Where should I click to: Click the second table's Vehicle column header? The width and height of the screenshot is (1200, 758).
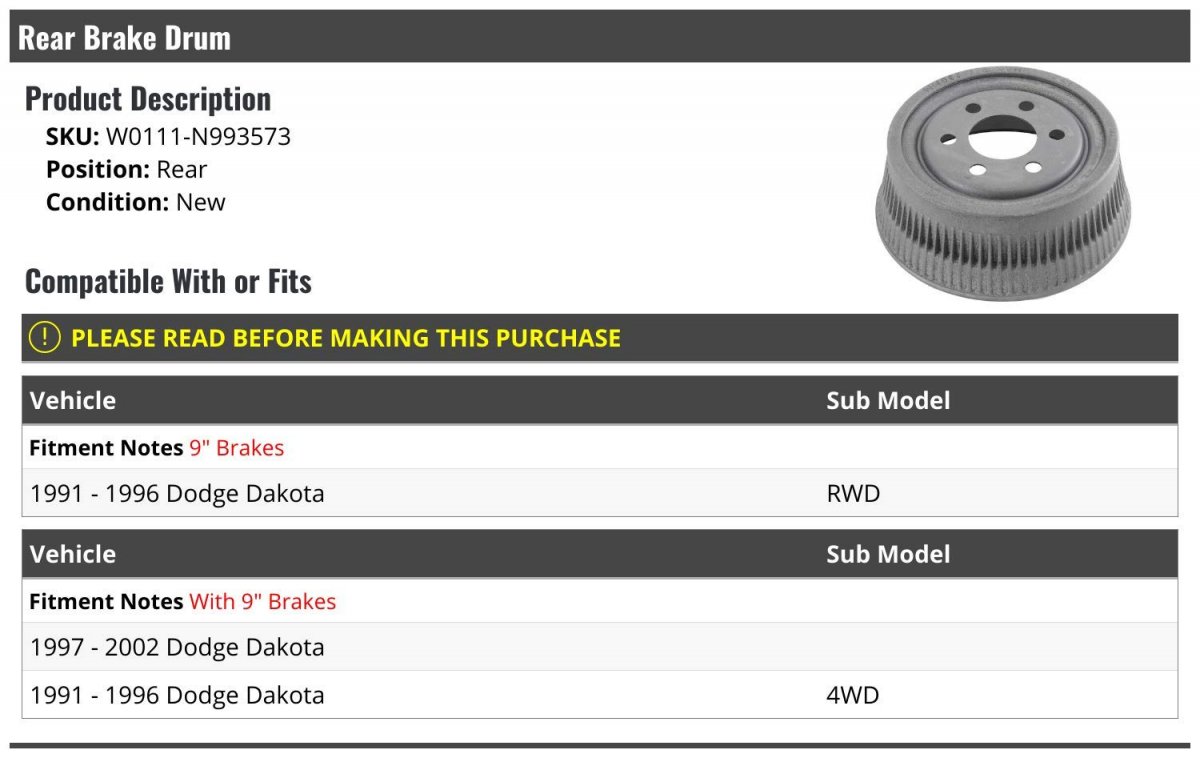click(73, 555)
